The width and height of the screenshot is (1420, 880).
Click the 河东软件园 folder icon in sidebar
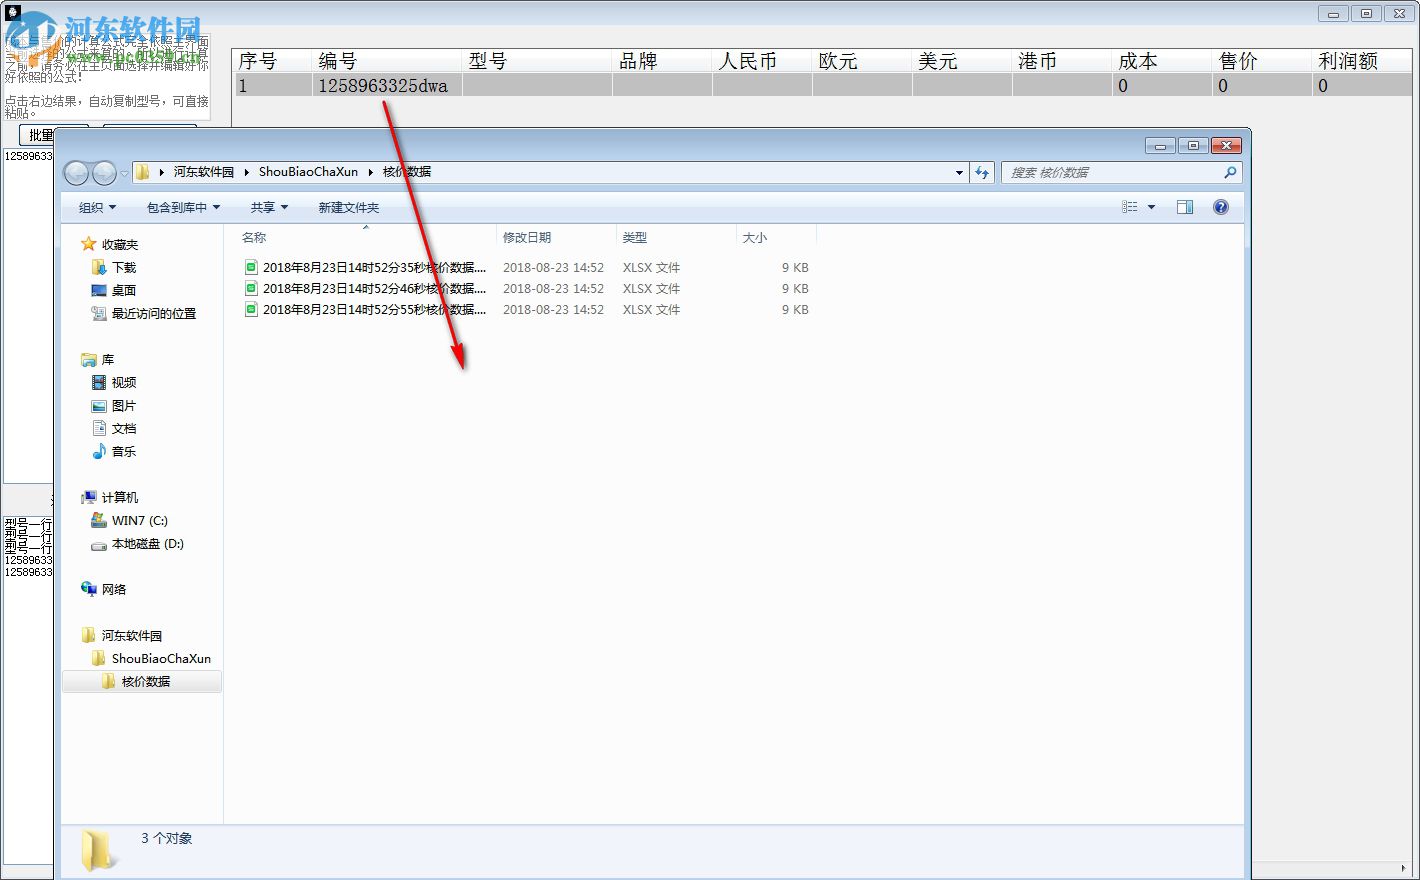click(89, 635)
